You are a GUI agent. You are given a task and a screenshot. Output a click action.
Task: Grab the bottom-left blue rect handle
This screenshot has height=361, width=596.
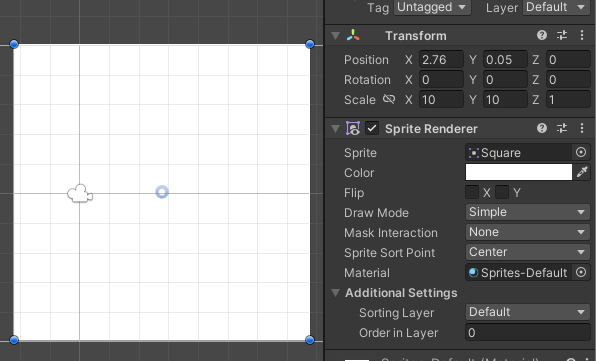(x=14, y=340)
